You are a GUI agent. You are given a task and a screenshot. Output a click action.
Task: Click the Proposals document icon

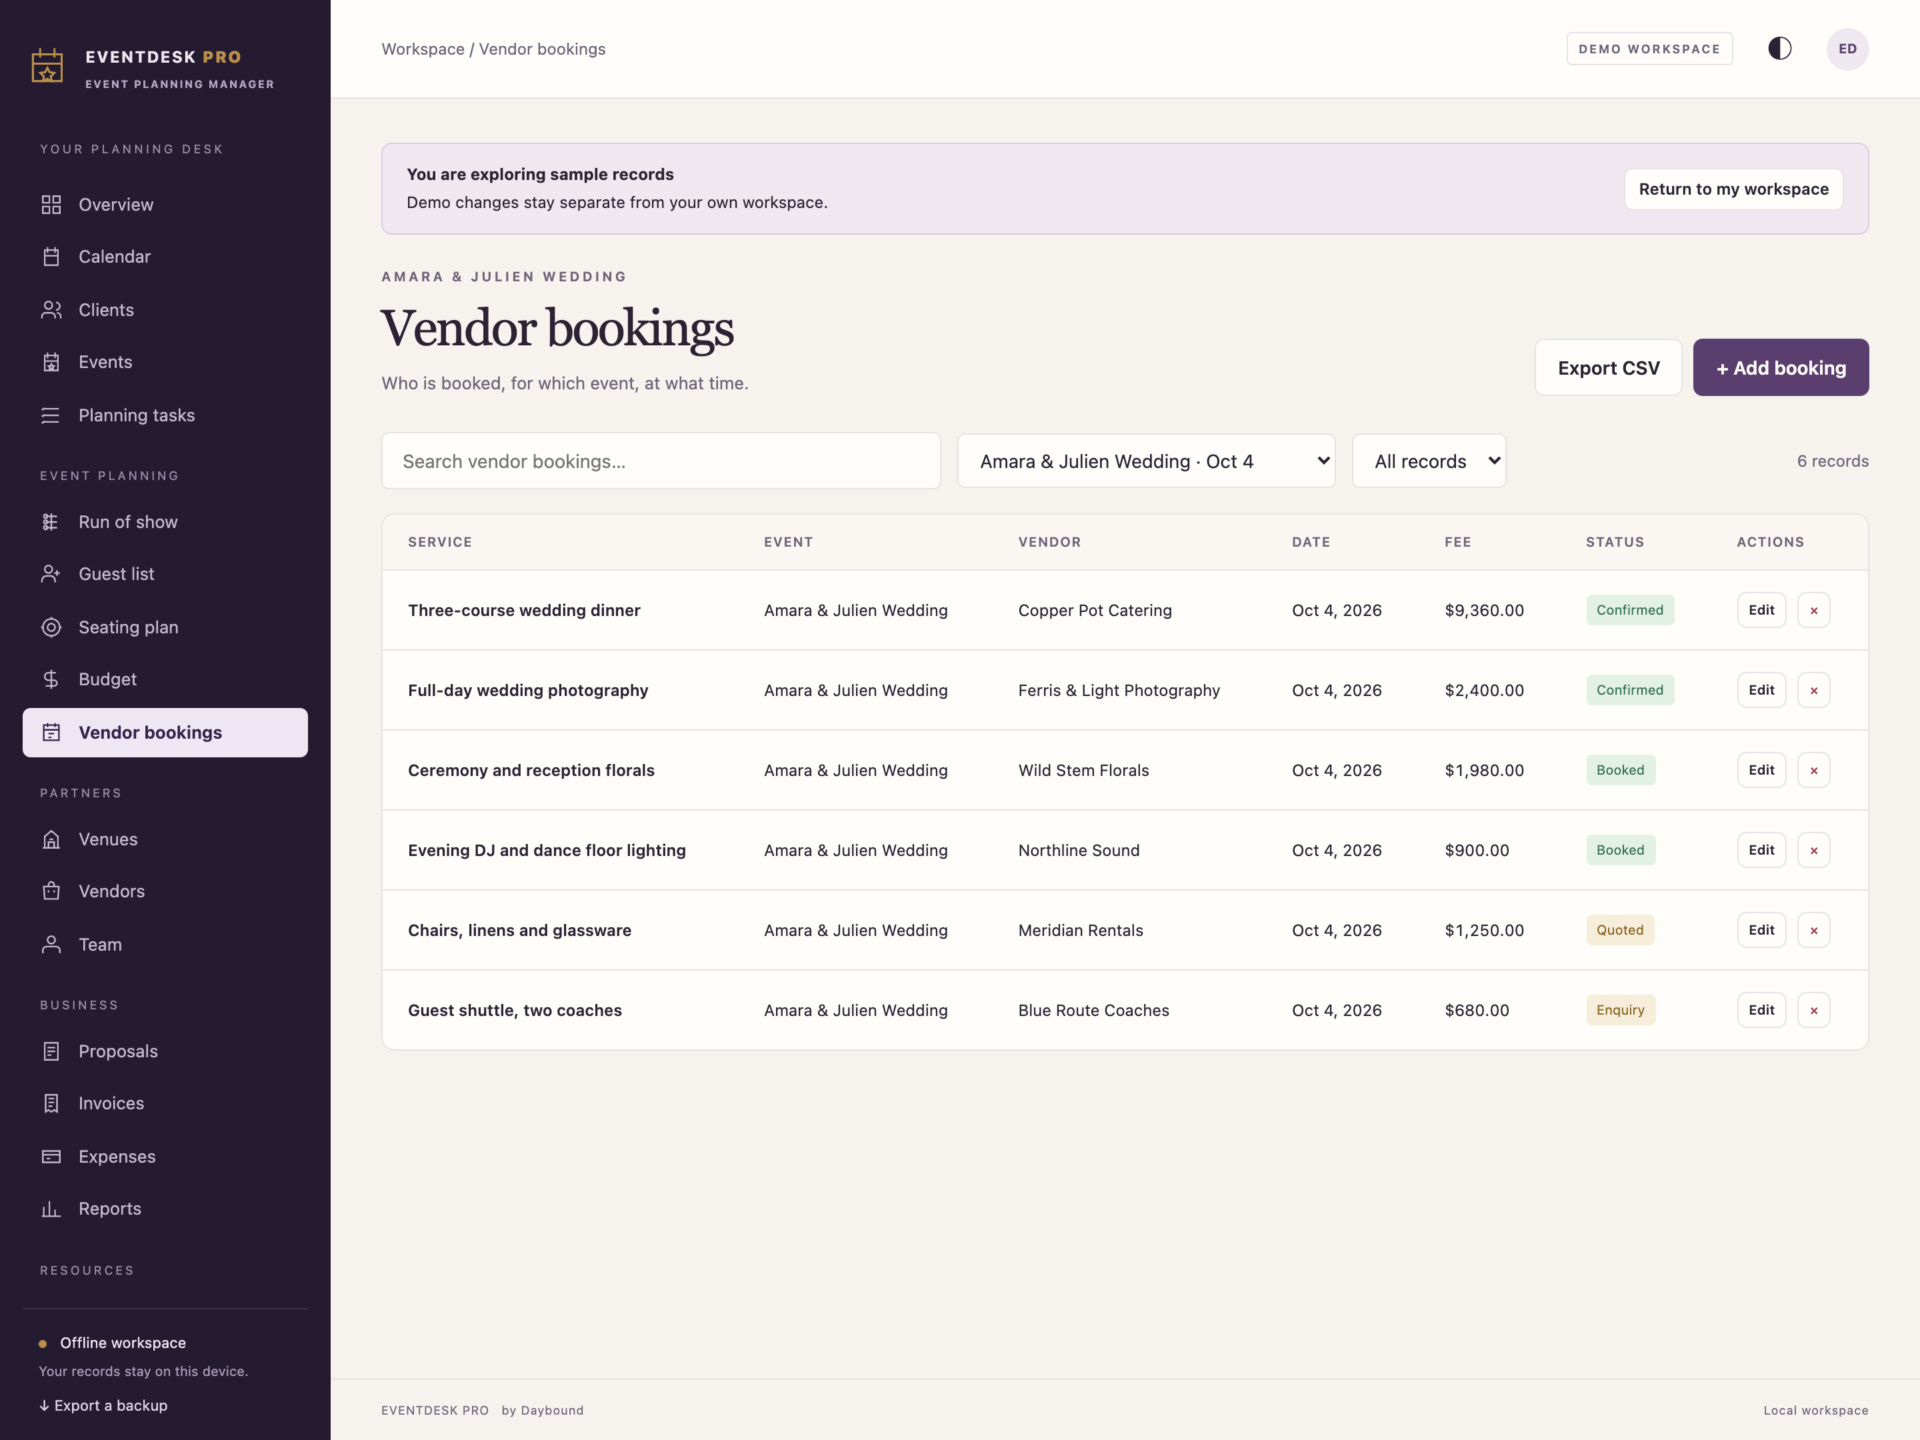pyautogui.click(x=51, y=1051)
